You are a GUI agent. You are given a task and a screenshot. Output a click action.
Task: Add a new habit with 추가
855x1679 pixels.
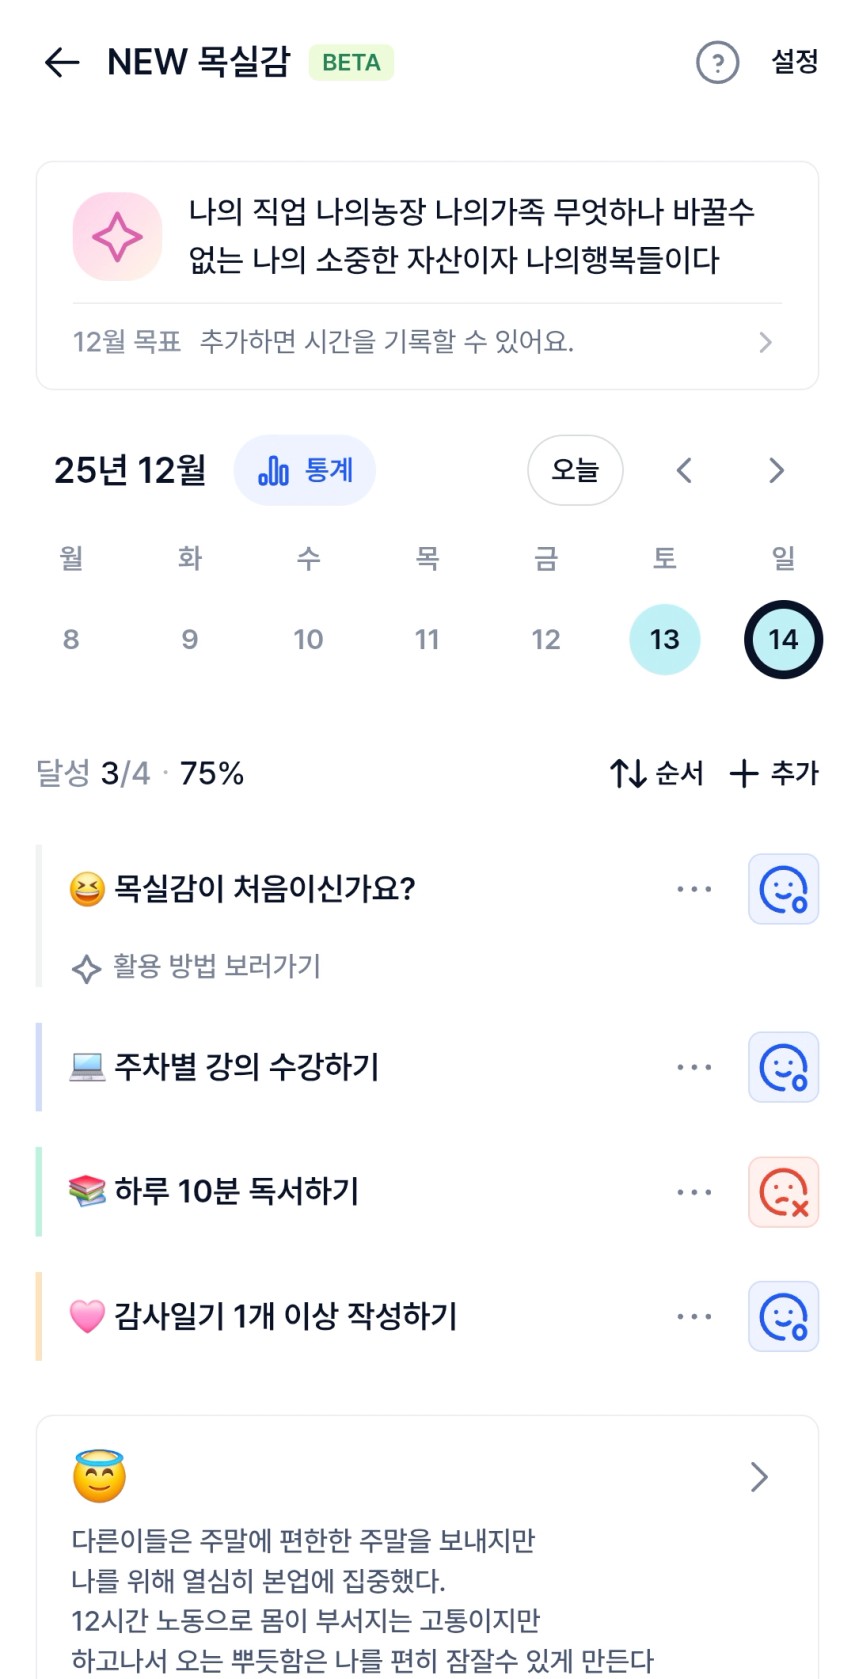point(775,773)
